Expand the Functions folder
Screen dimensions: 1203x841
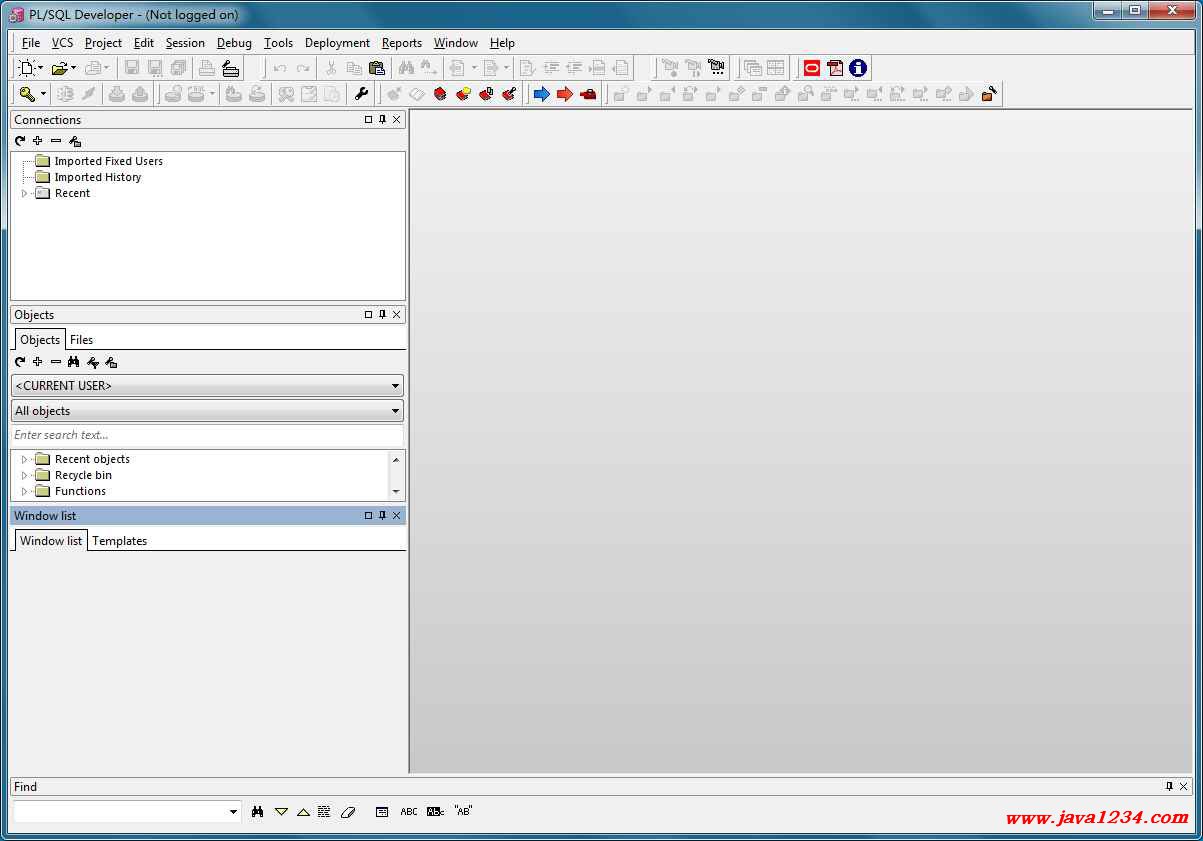[25, 491]
